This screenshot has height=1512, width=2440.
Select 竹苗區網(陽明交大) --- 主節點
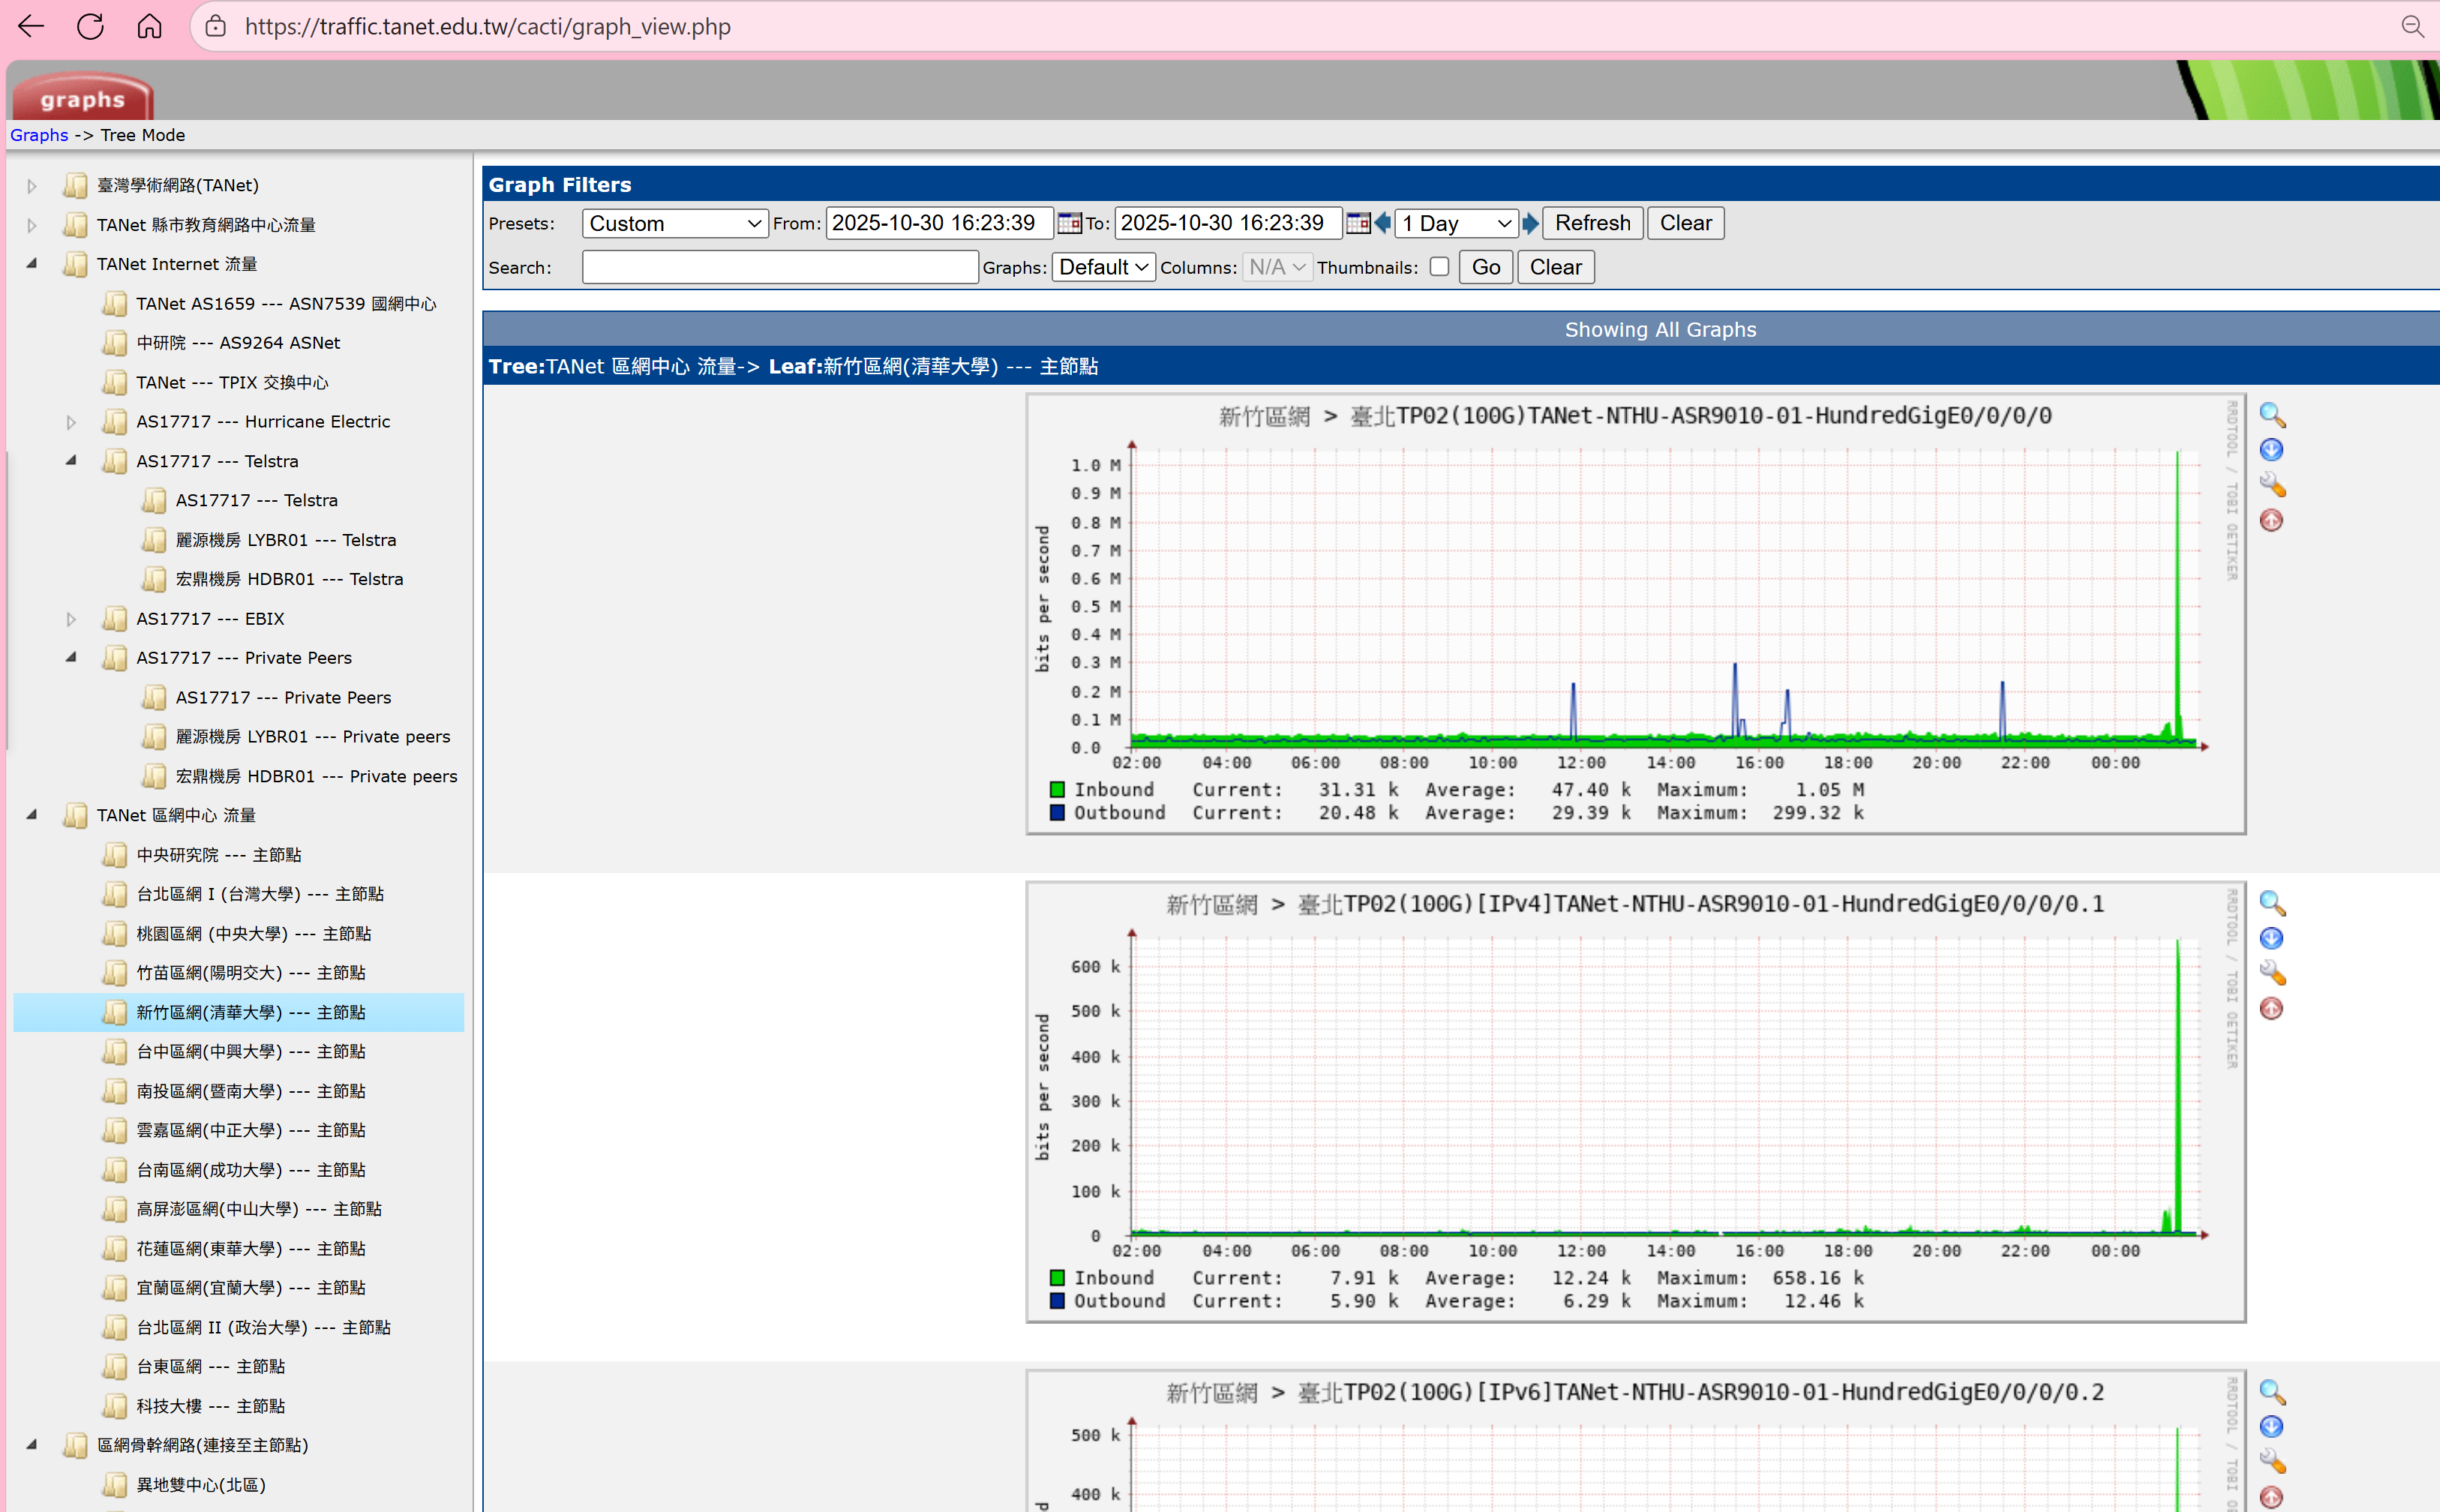(251, 973)
